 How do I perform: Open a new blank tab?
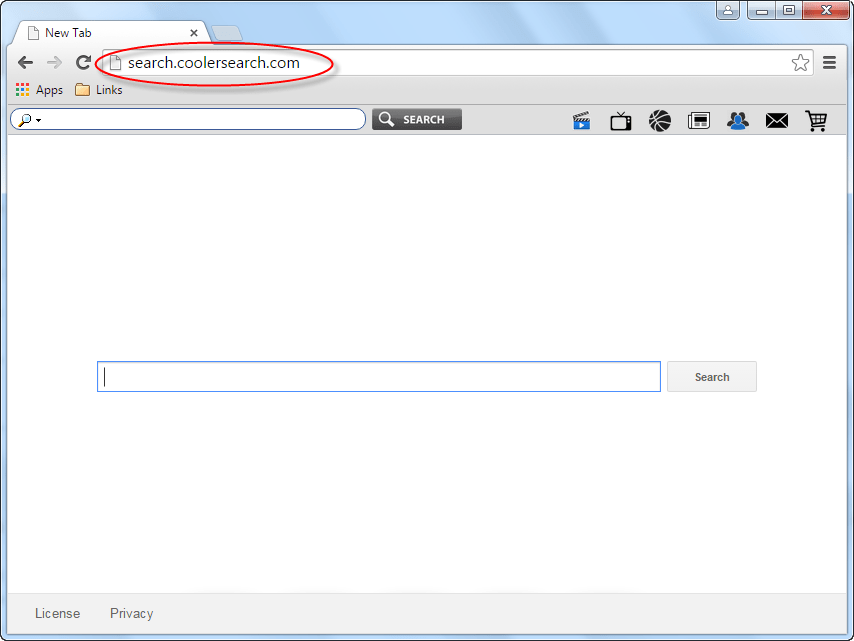tap(227, 33)
